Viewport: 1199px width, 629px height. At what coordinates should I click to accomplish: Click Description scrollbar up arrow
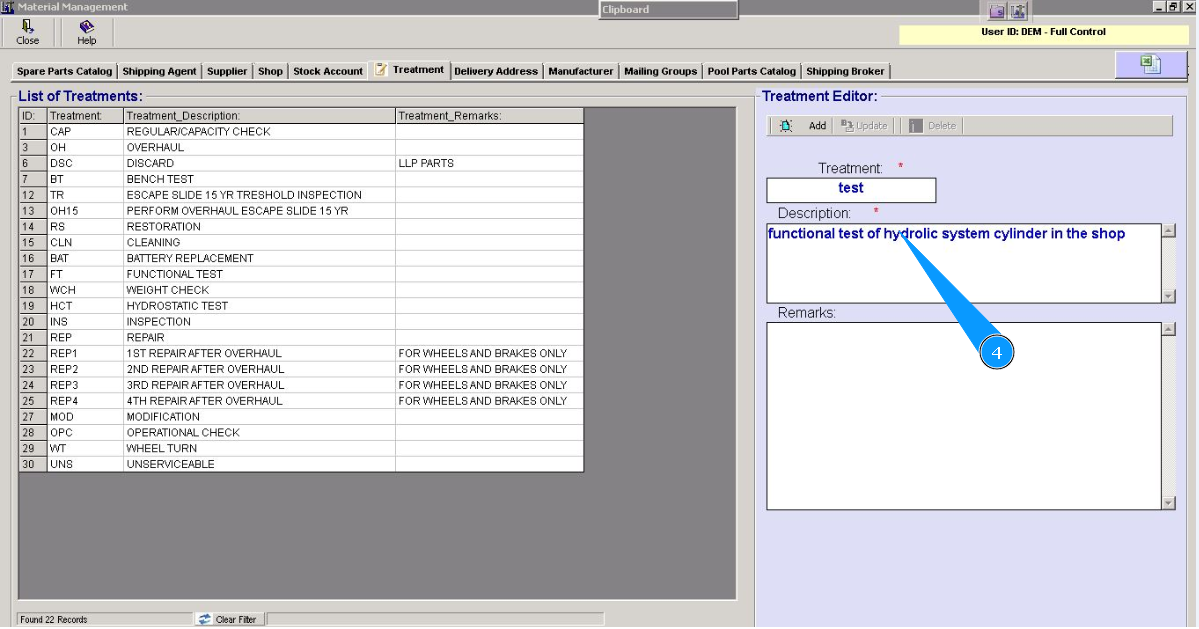[x=1168, y=231]
